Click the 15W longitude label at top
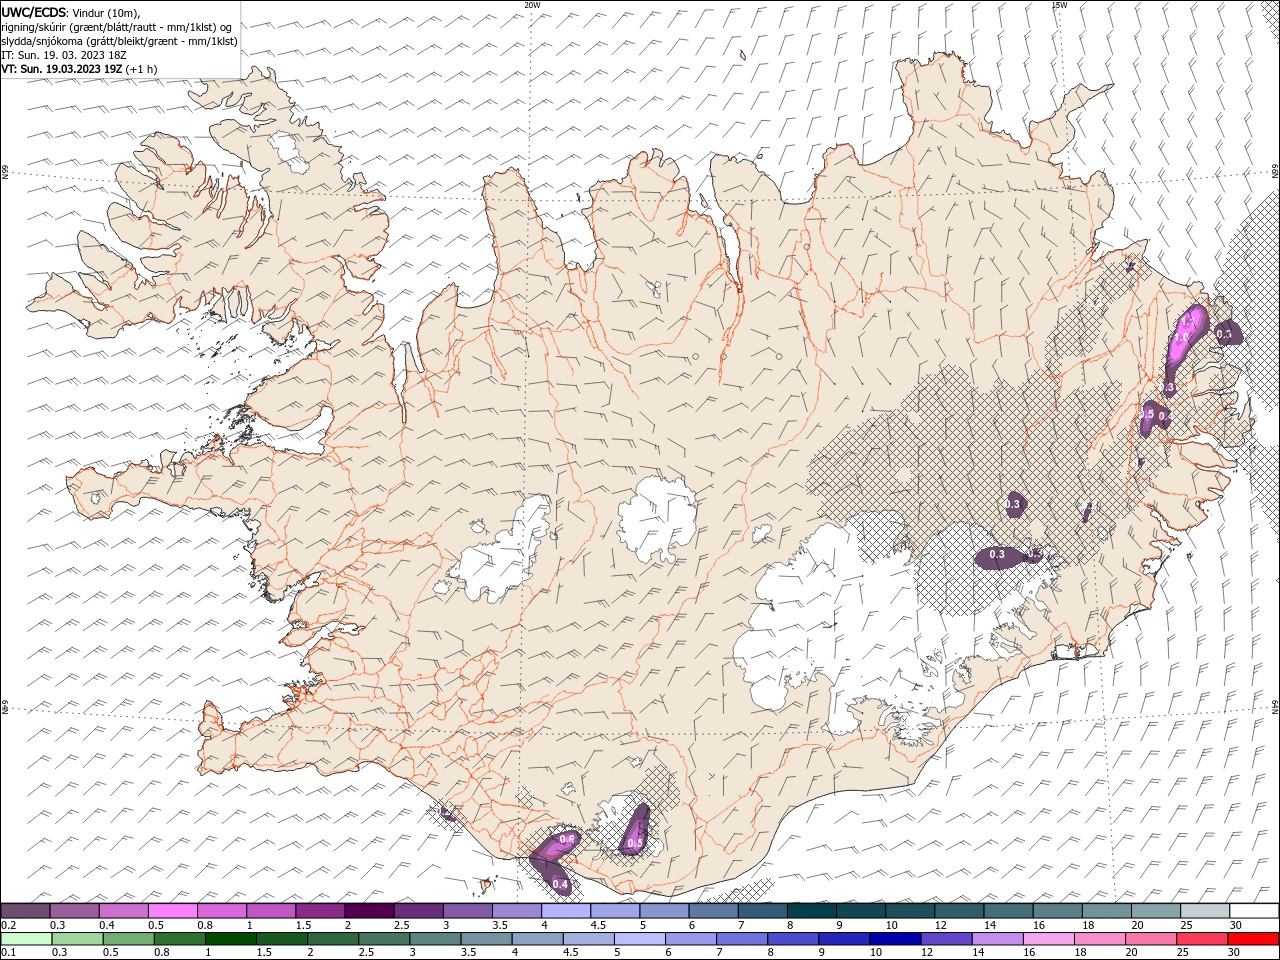 [x=1060, y=5]
